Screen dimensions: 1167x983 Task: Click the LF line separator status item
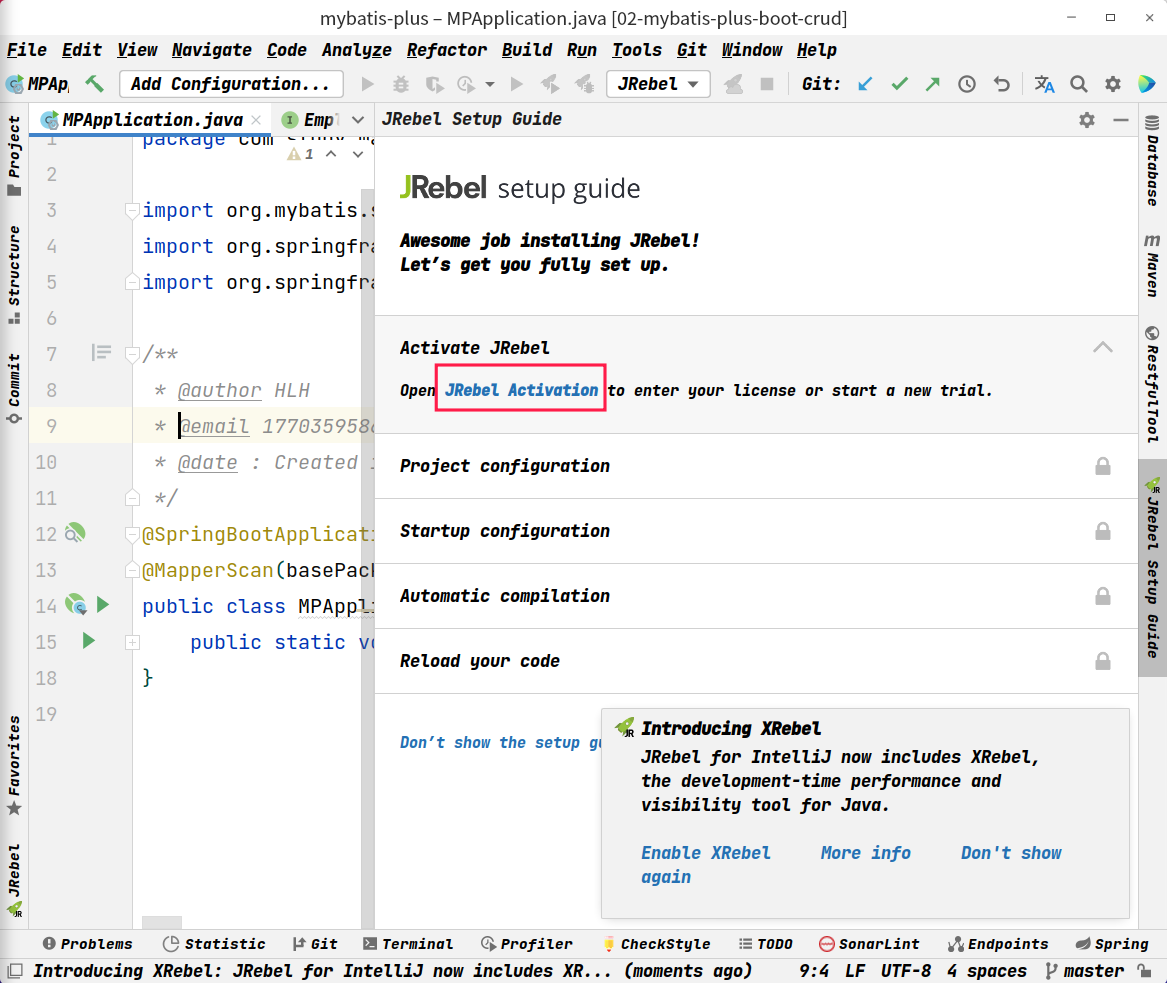coord(854,970)
